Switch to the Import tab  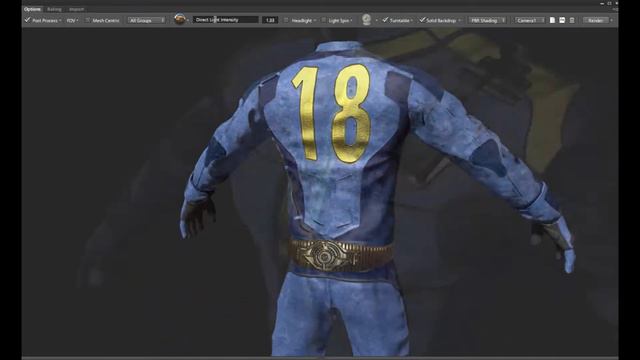coord(76,9)
